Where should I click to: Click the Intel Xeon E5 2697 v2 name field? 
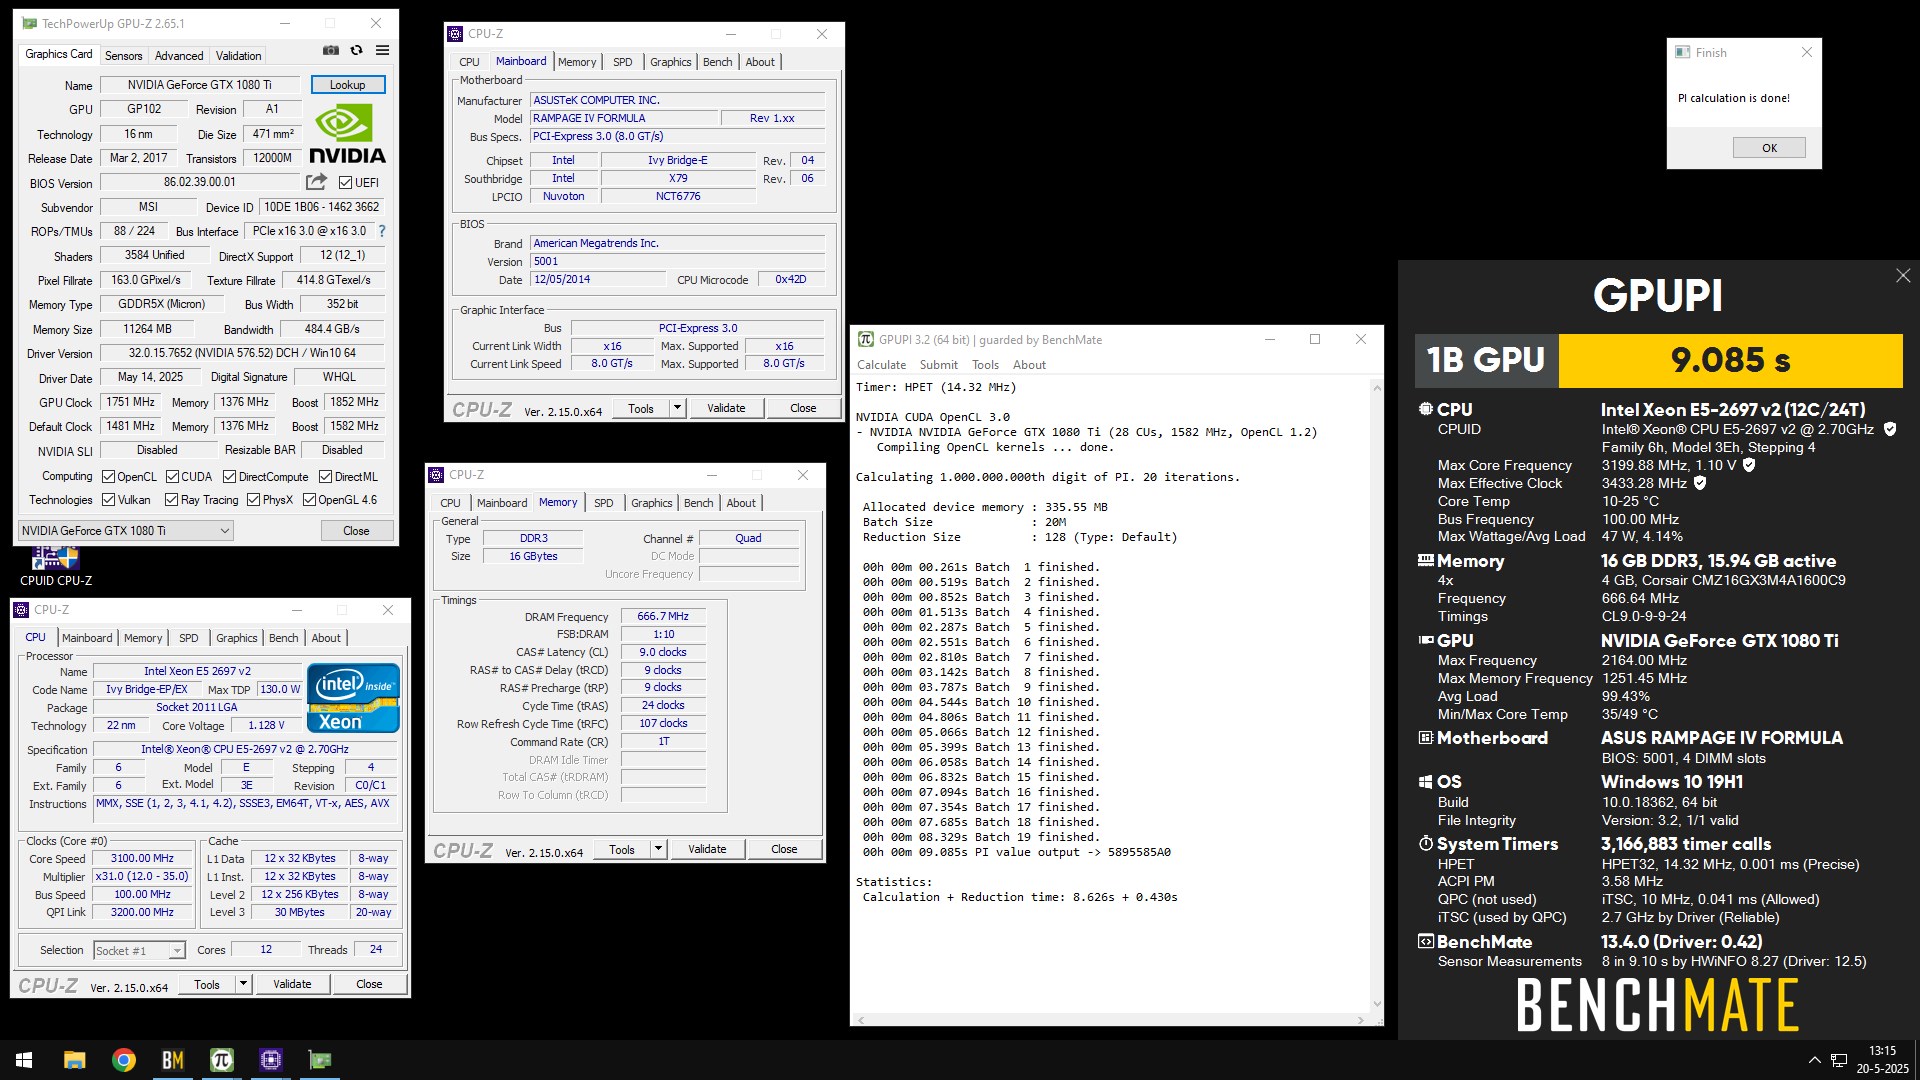click(x=197, y=671)
